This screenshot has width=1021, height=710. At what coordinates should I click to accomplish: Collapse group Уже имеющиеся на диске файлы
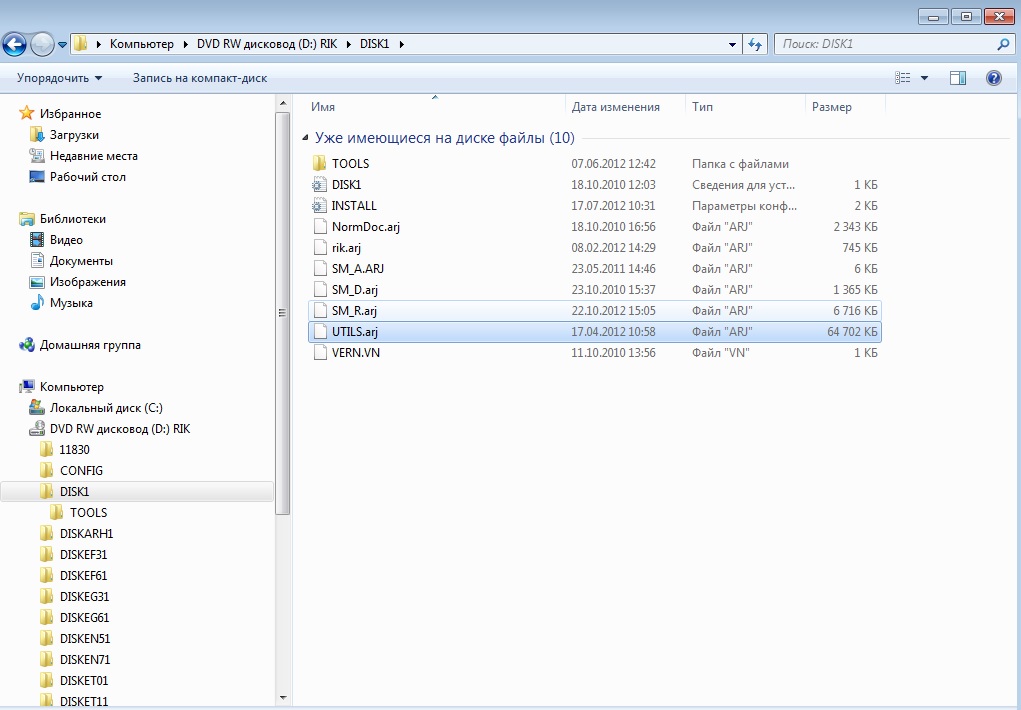(x=305, y=138)
